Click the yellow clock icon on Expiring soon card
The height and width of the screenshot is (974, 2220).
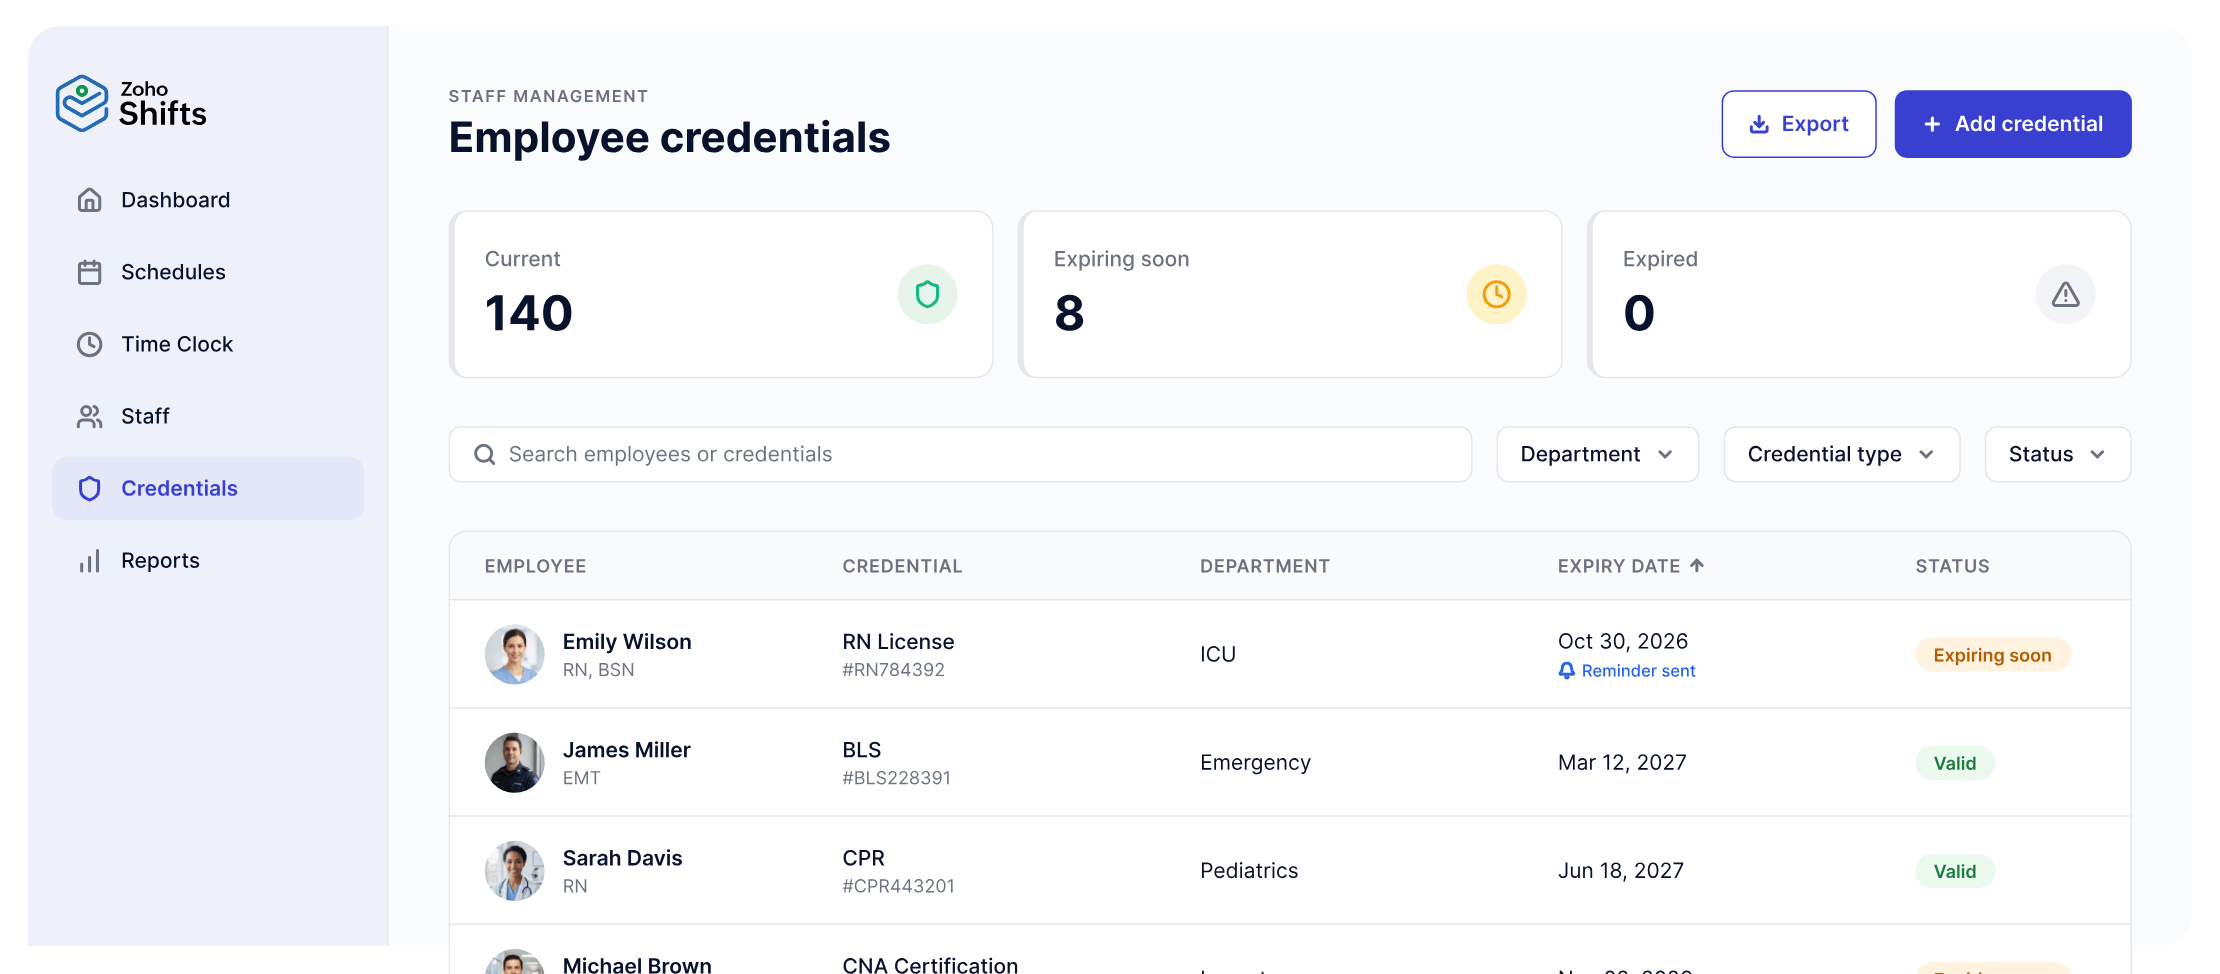(1496, 294)
